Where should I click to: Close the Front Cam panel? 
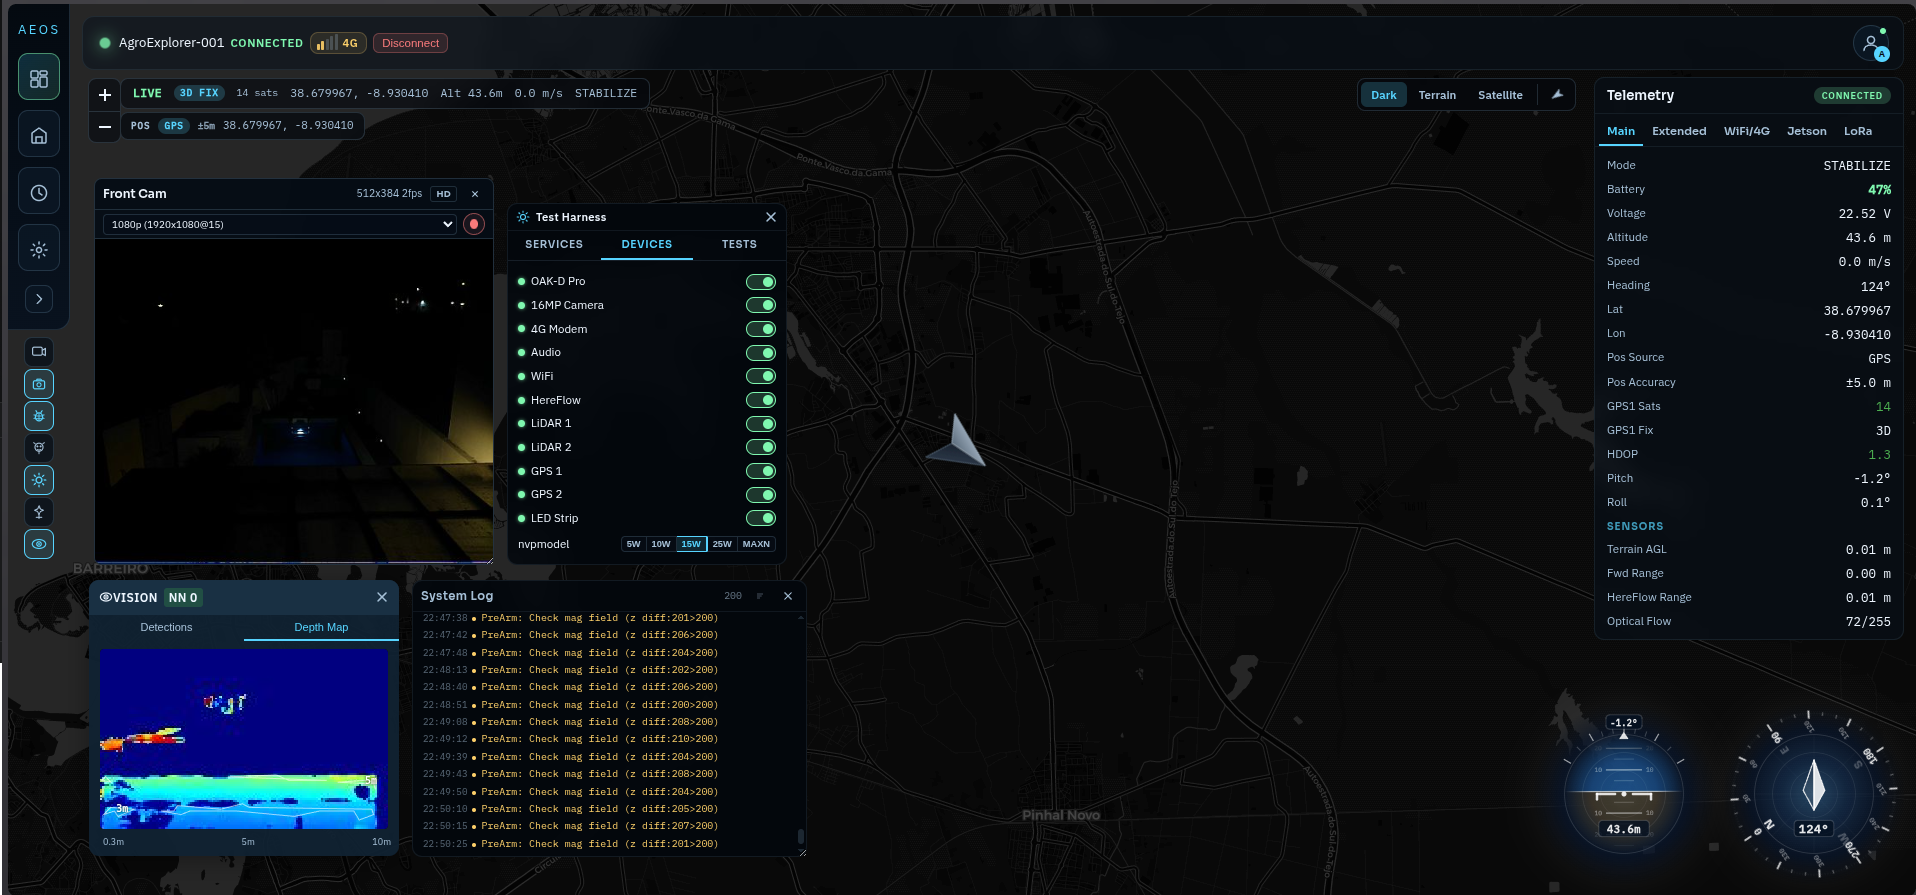[x=475, y=194]
